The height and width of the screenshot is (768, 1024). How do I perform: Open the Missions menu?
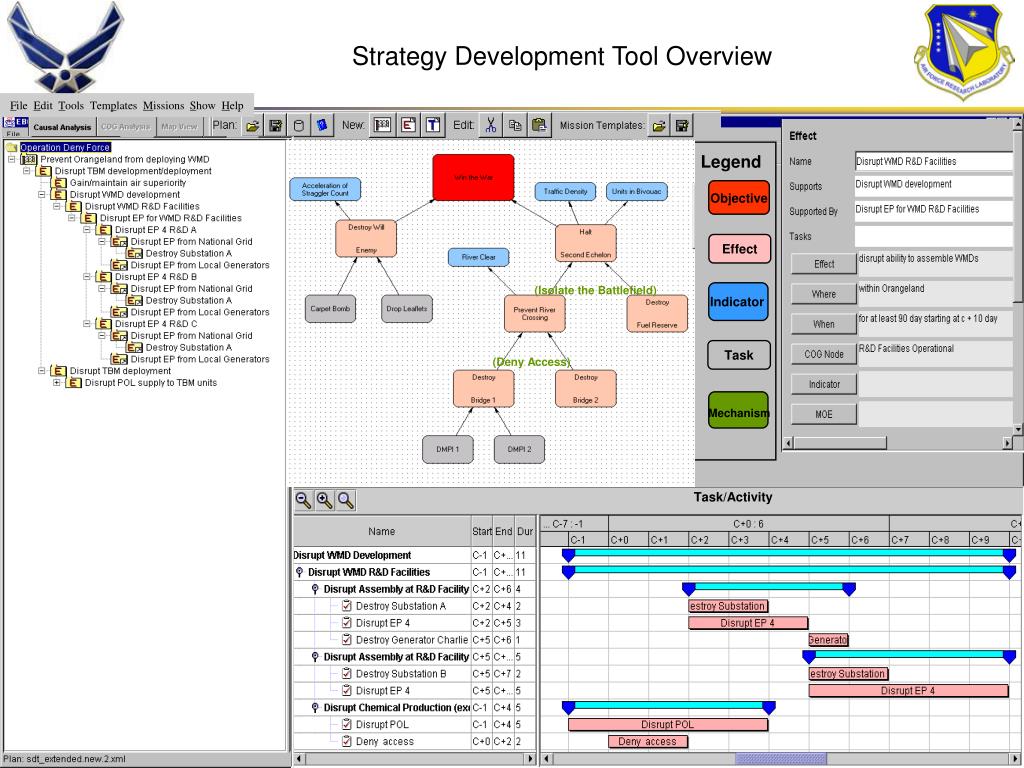[163, 105]
